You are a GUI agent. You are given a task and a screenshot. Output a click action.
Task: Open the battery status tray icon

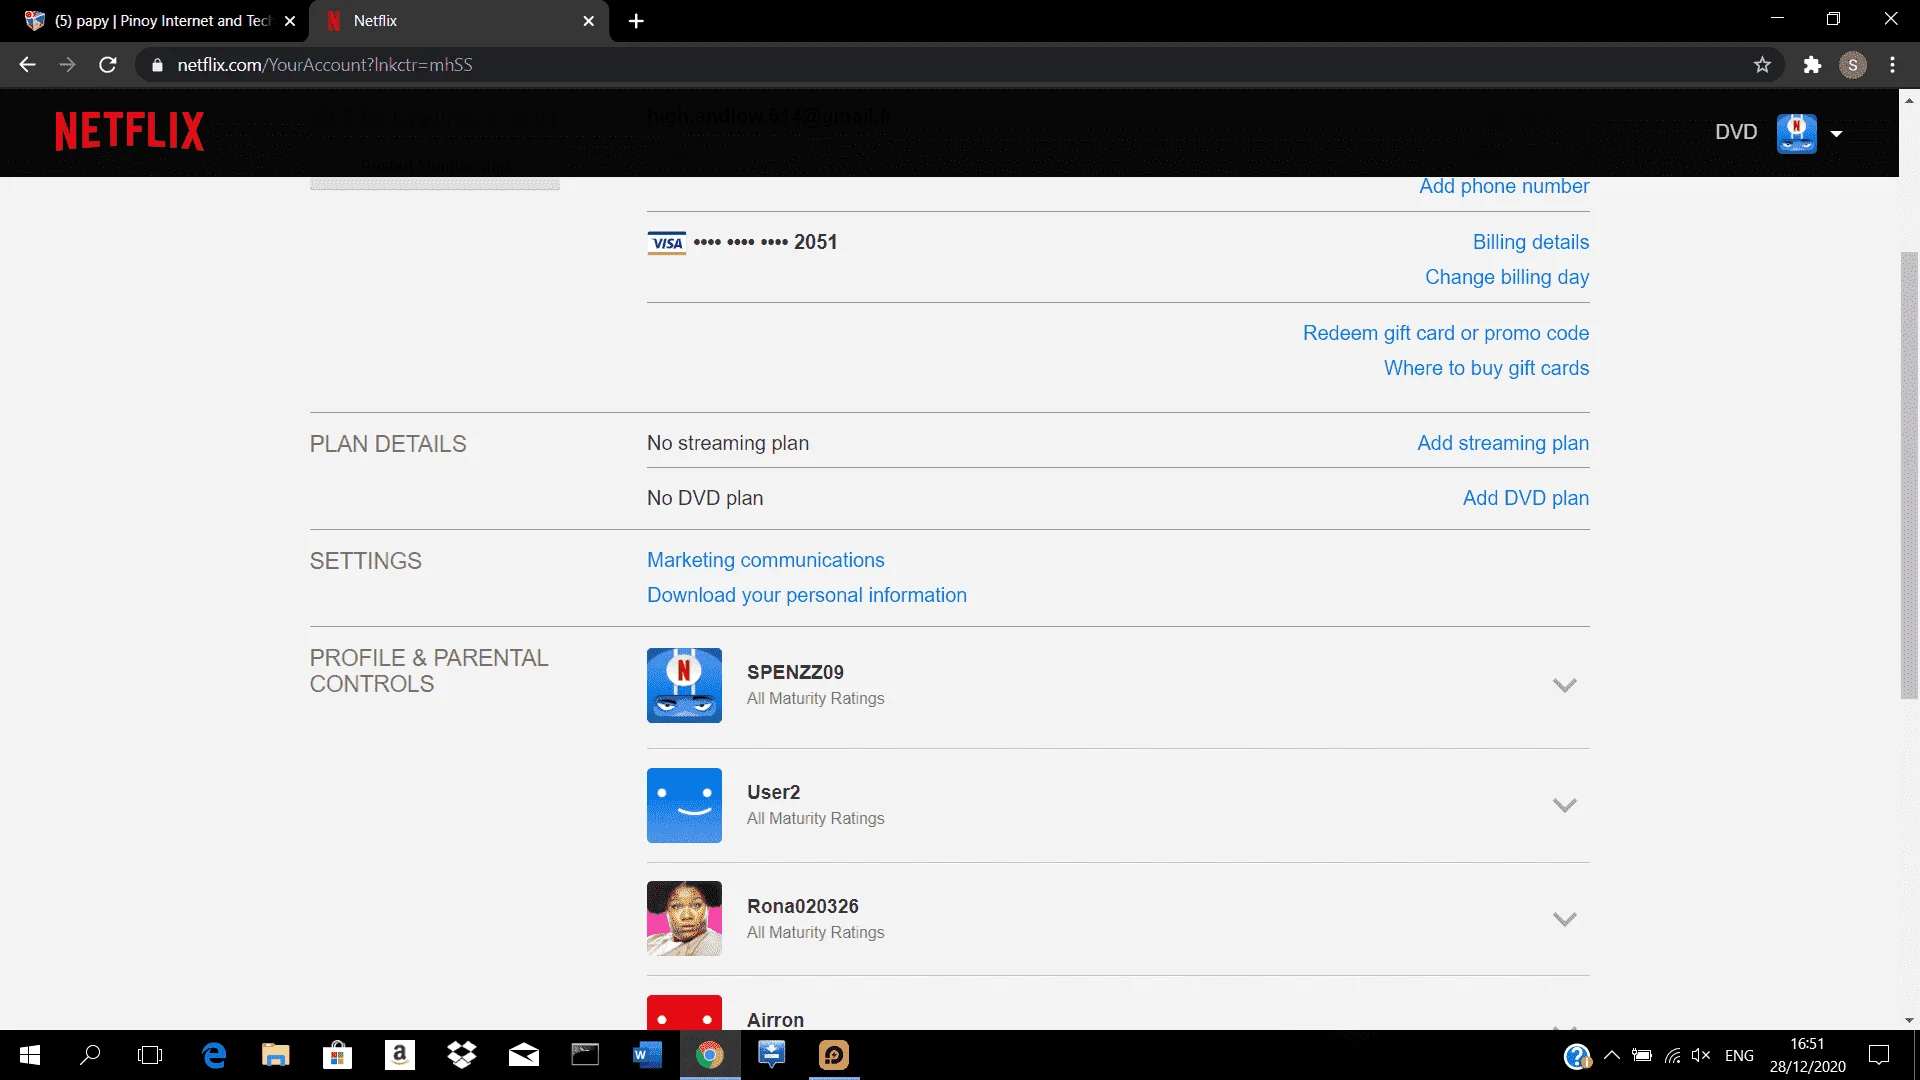(x=1642, y=1055)
